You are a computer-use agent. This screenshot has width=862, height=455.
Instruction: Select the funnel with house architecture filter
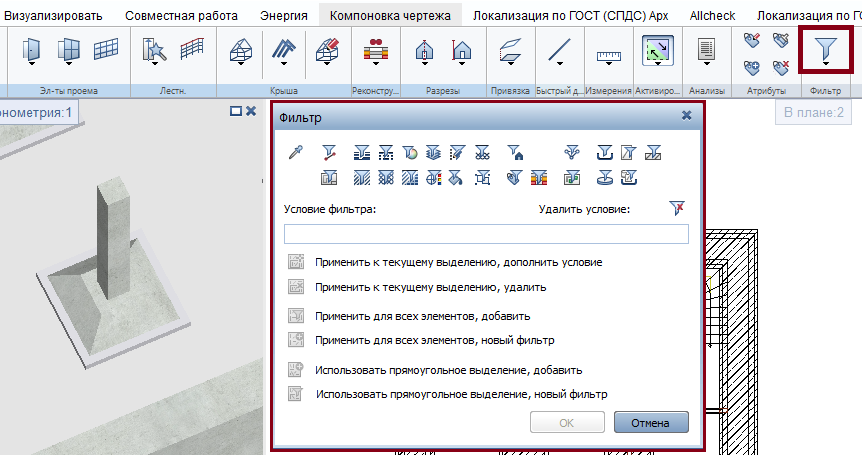[515, 152]
